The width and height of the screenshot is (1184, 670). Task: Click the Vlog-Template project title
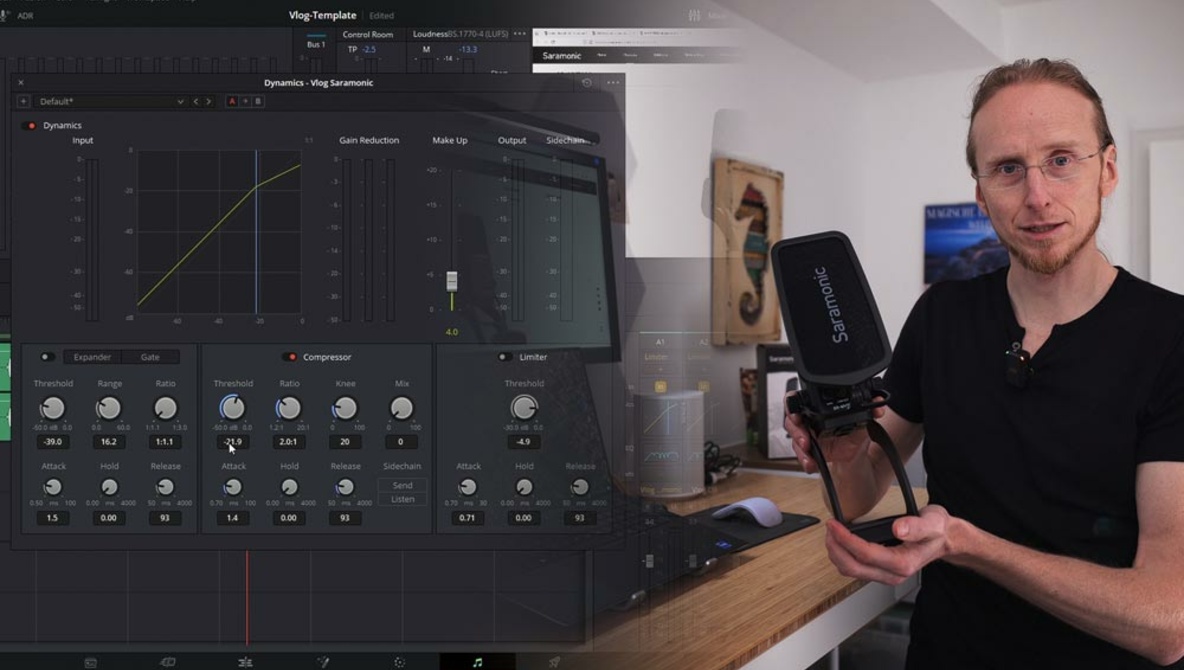(x=322, y=15)
